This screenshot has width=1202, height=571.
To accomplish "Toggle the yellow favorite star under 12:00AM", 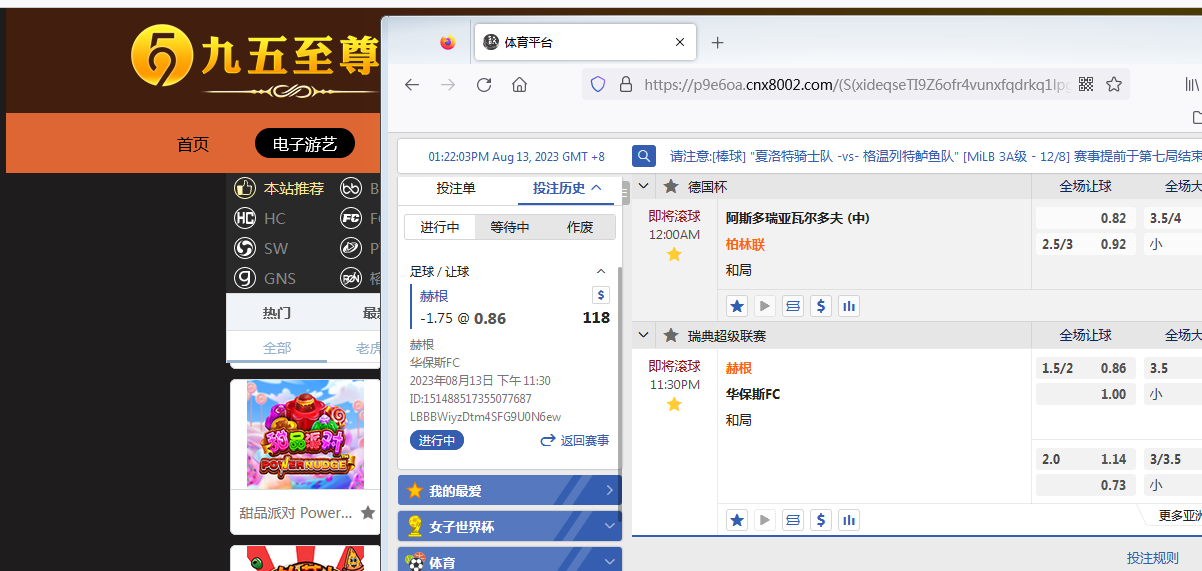I will pyautogui.click(x=674, y=255).
